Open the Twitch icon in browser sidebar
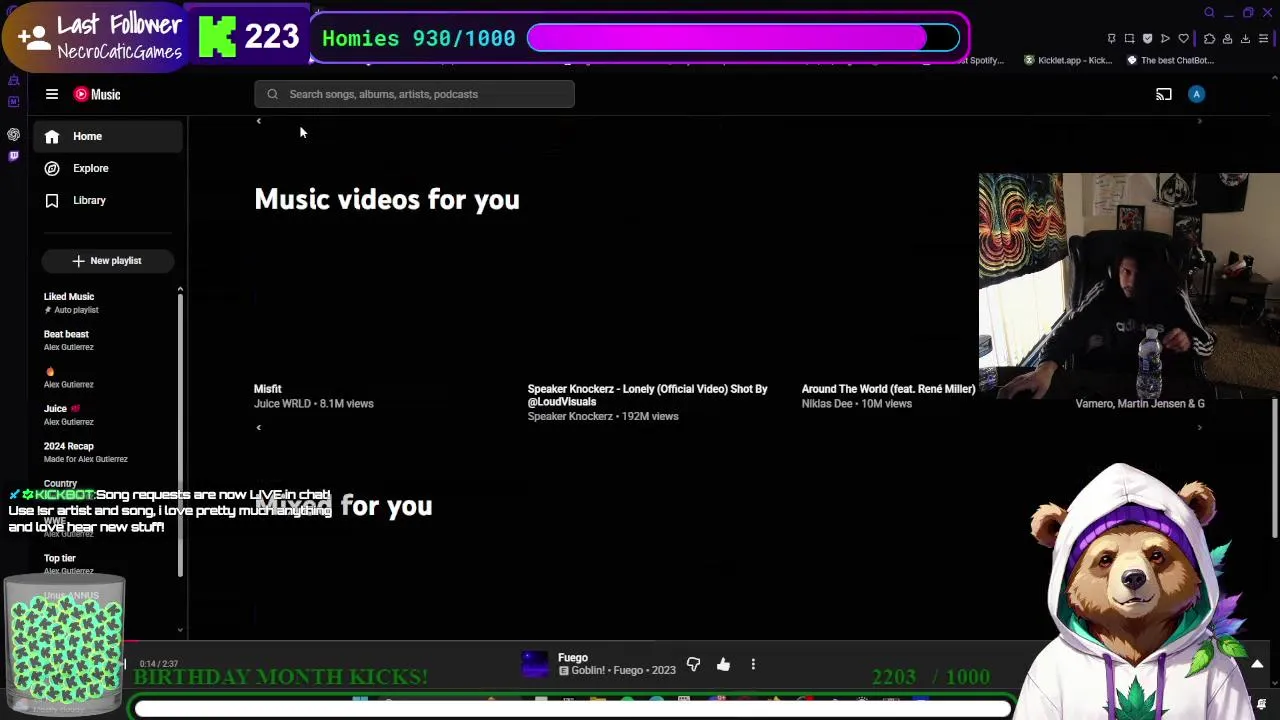 pos(14,155)
